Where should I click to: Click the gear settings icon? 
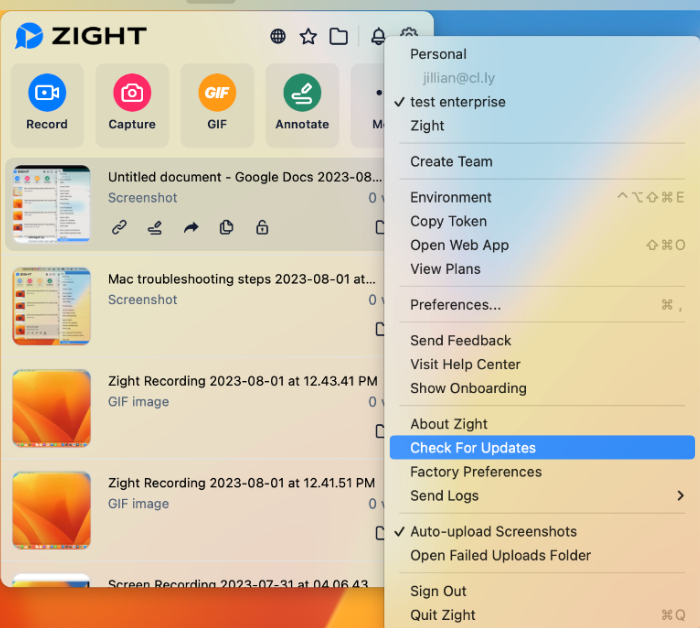point(409,32)
